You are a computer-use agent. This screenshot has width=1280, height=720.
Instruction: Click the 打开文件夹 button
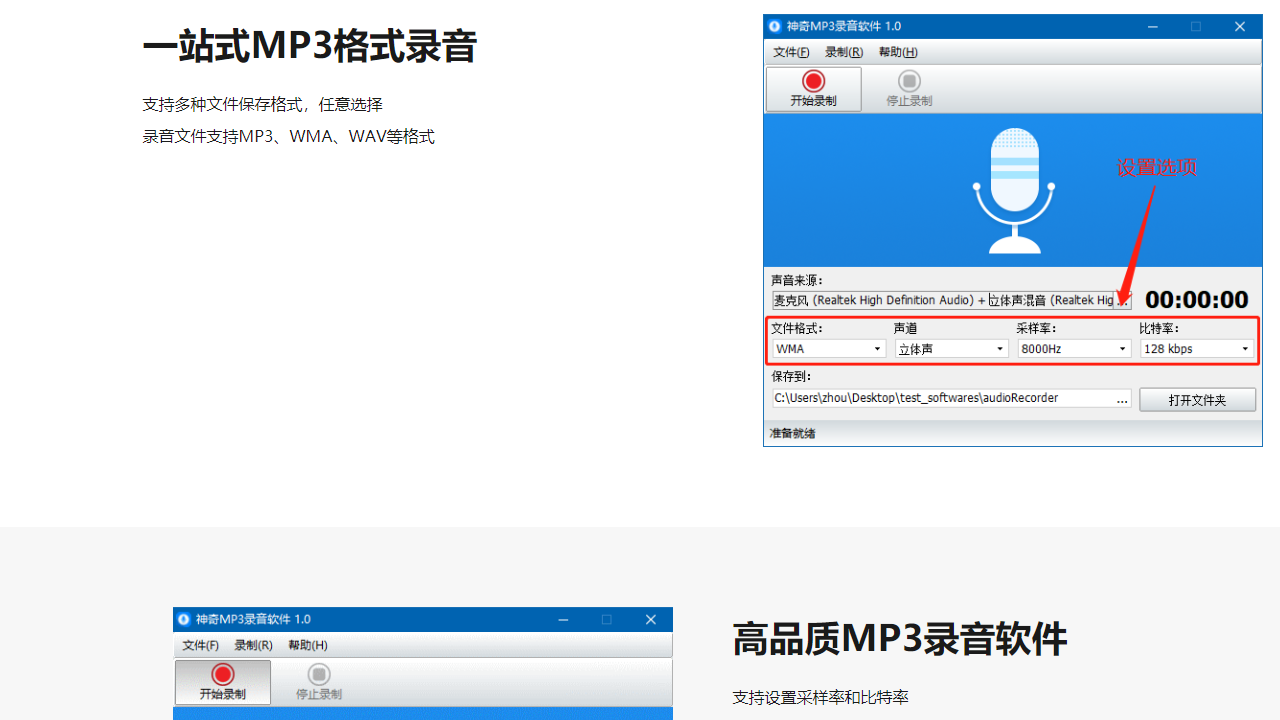1197,399
